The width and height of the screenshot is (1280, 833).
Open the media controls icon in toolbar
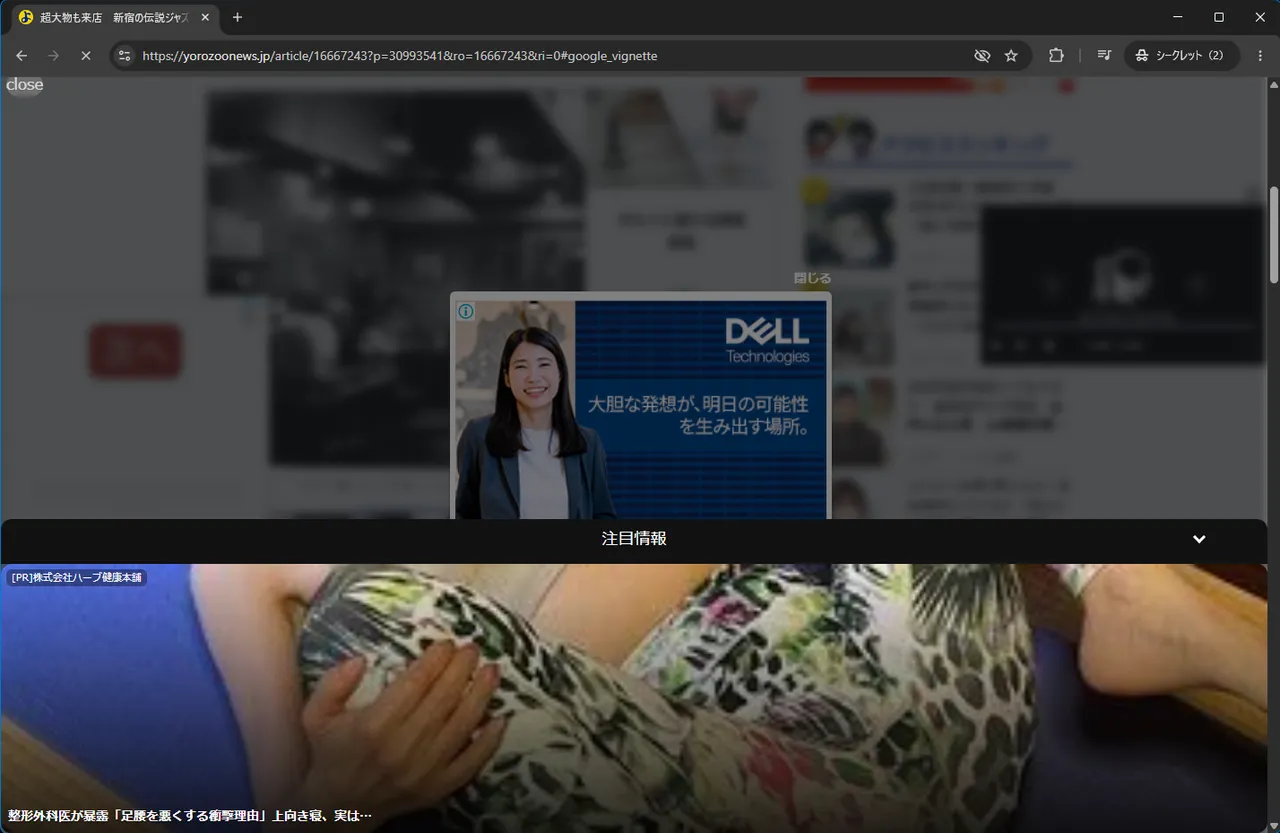(1104, 56)
